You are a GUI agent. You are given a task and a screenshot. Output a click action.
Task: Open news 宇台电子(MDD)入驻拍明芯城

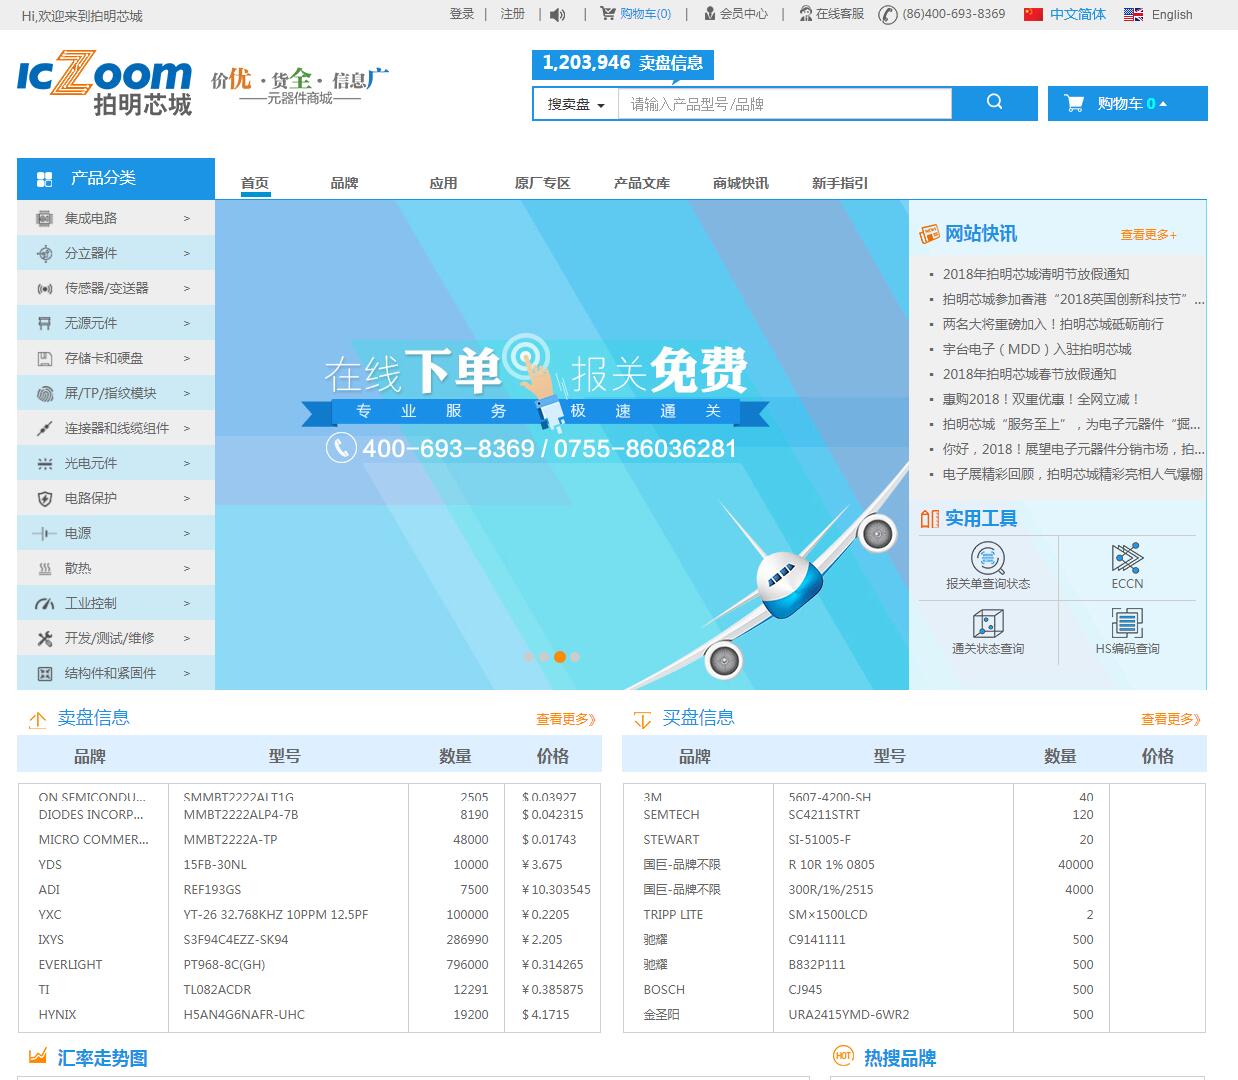click(x=1037, y=349)
